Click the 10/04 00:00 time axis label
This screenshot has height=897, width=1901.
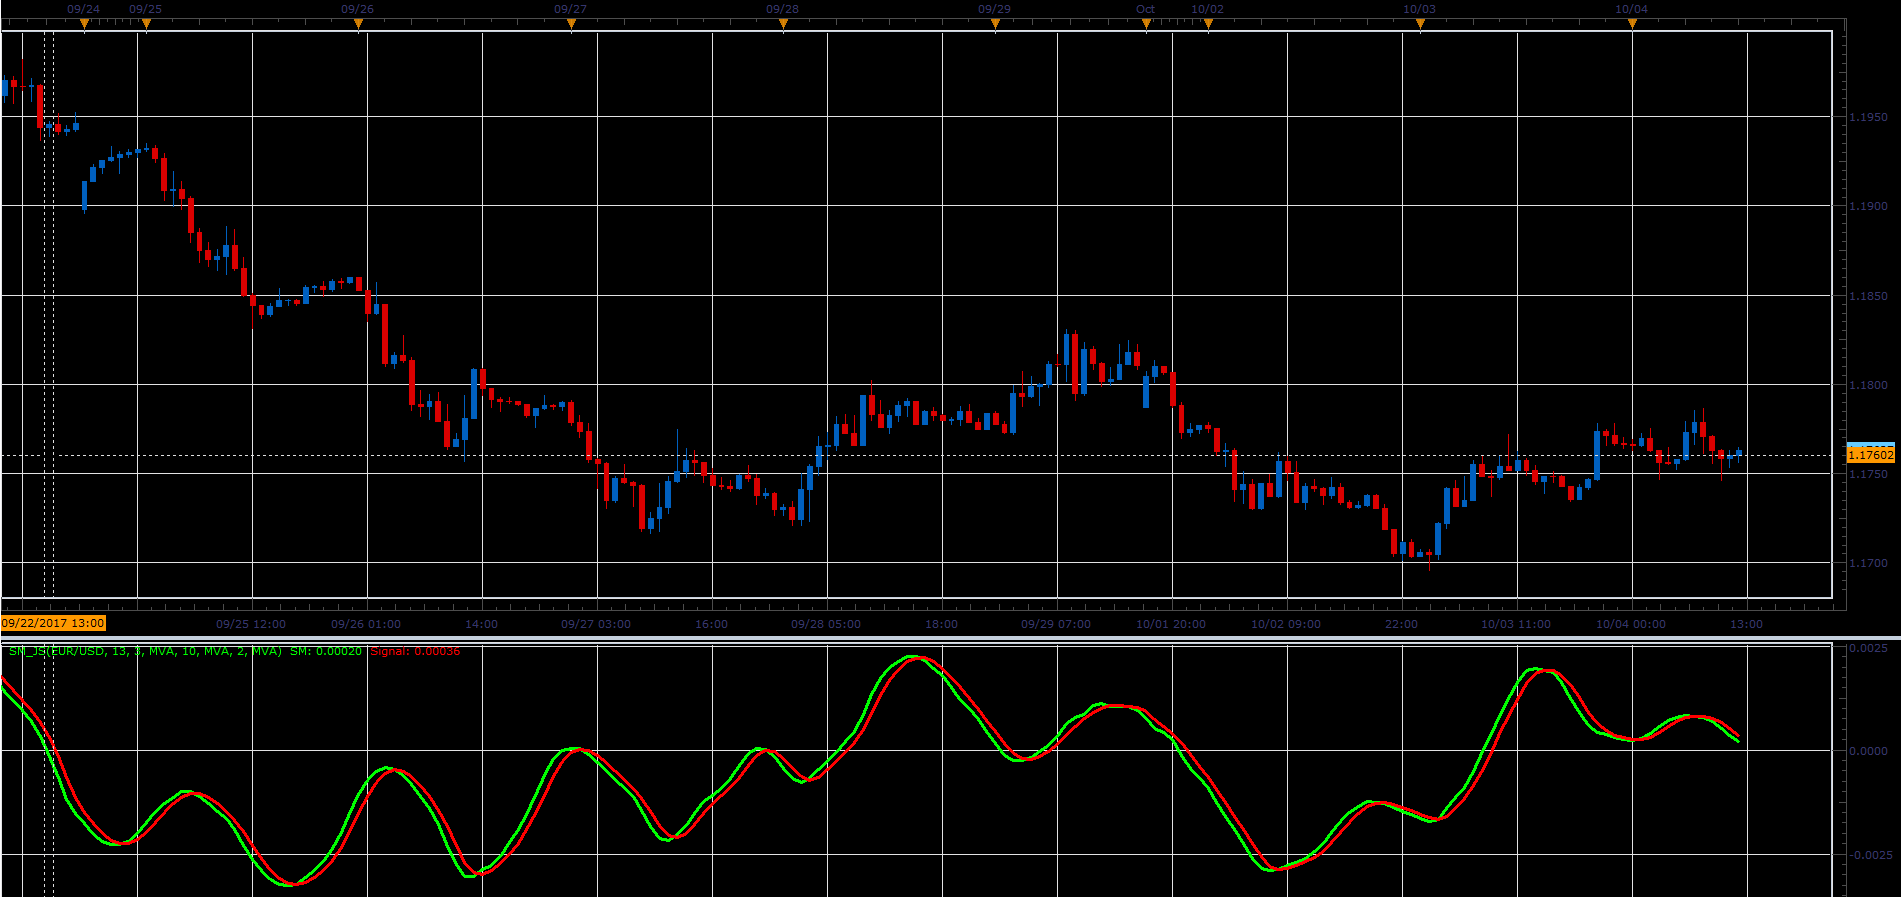pyautogui.click(x=1631, y=624)
